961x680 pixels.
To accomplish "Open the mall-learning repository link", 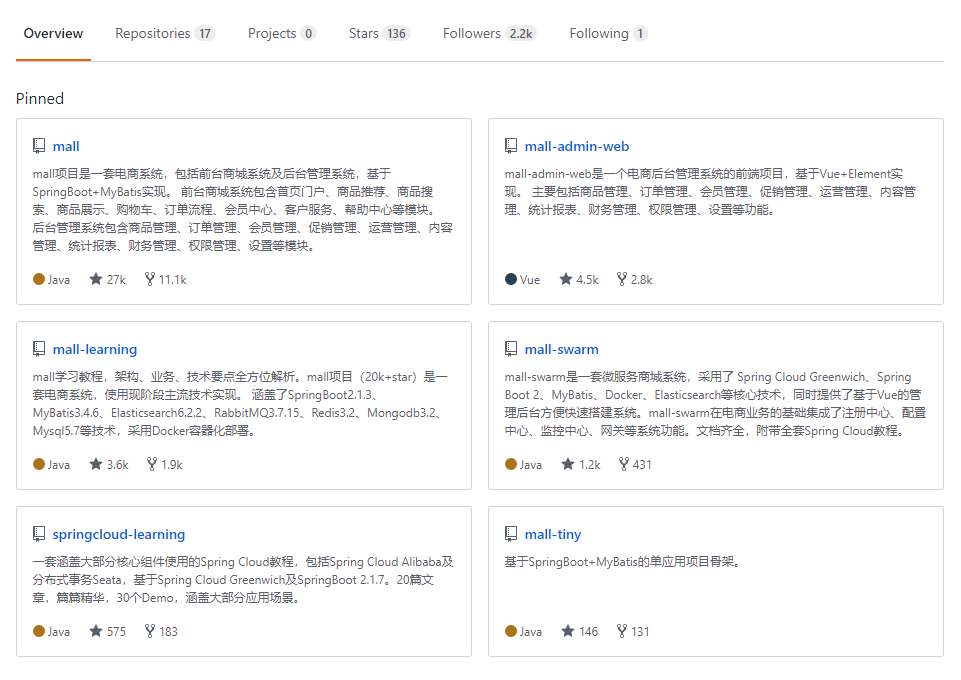I will click(x=94, y=349).
